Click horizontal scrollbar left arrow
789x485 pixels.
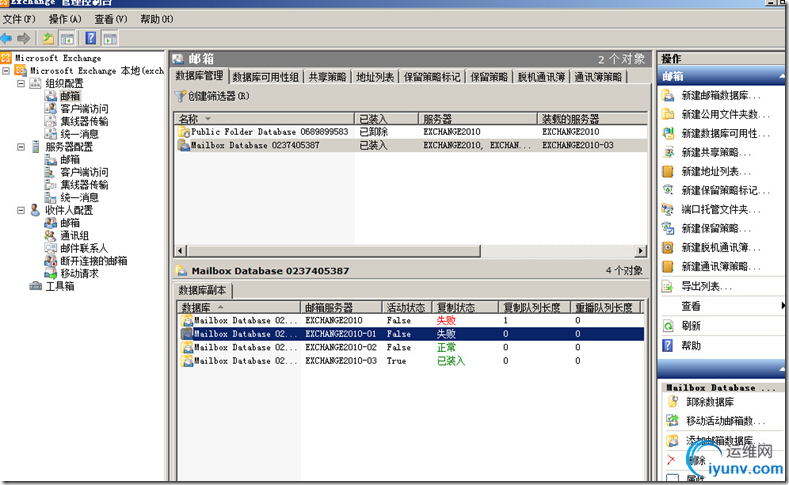click(181, 251)
